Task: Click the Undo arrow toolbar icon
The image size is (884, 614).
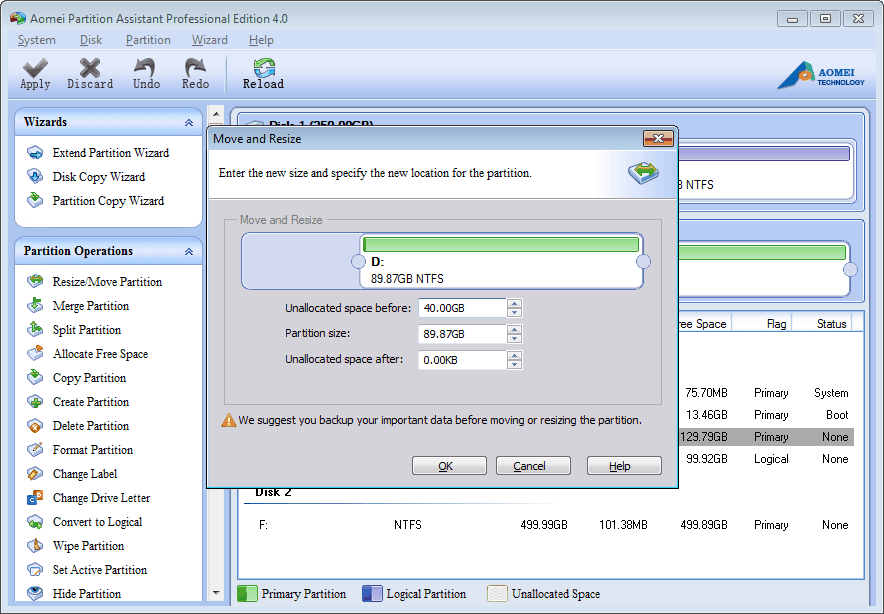Action: click(x=145, y=68)
